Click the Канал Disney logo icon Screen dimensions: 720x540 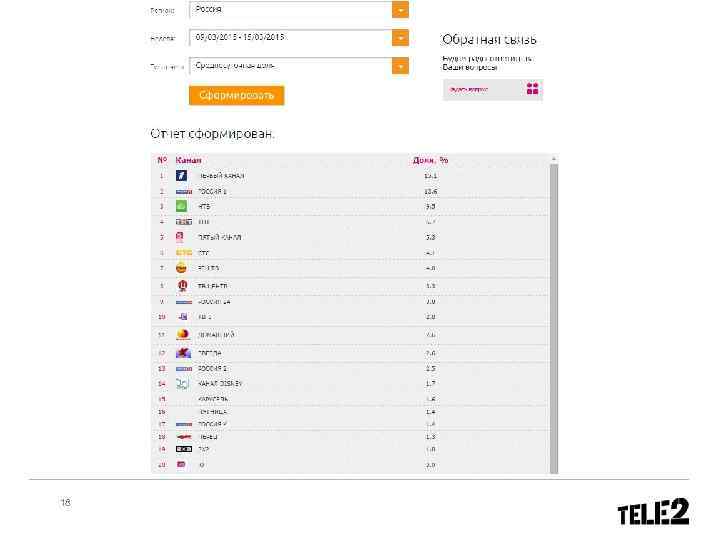[183, 383]
